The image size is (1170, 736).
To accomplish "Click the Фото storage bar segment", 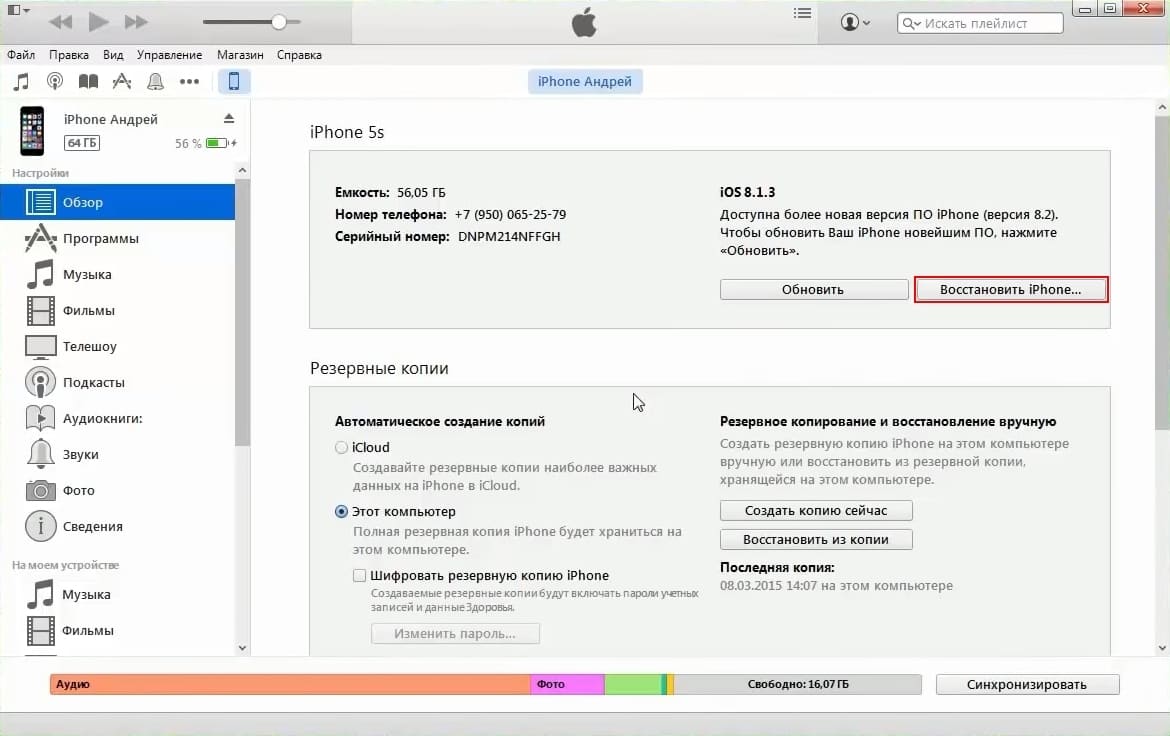I will pos(568,684).
